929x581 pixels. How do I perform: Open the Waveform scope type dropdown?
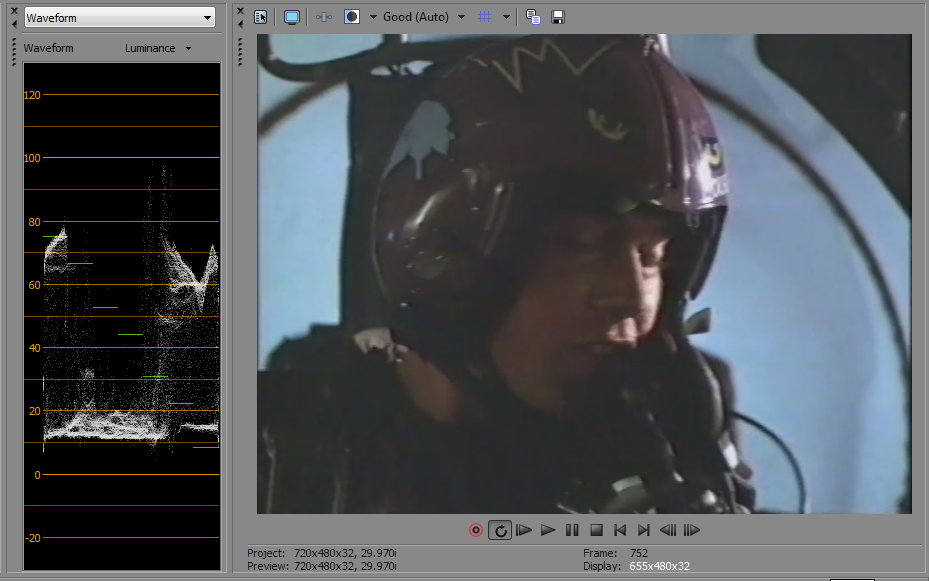[x=119, y=18]
